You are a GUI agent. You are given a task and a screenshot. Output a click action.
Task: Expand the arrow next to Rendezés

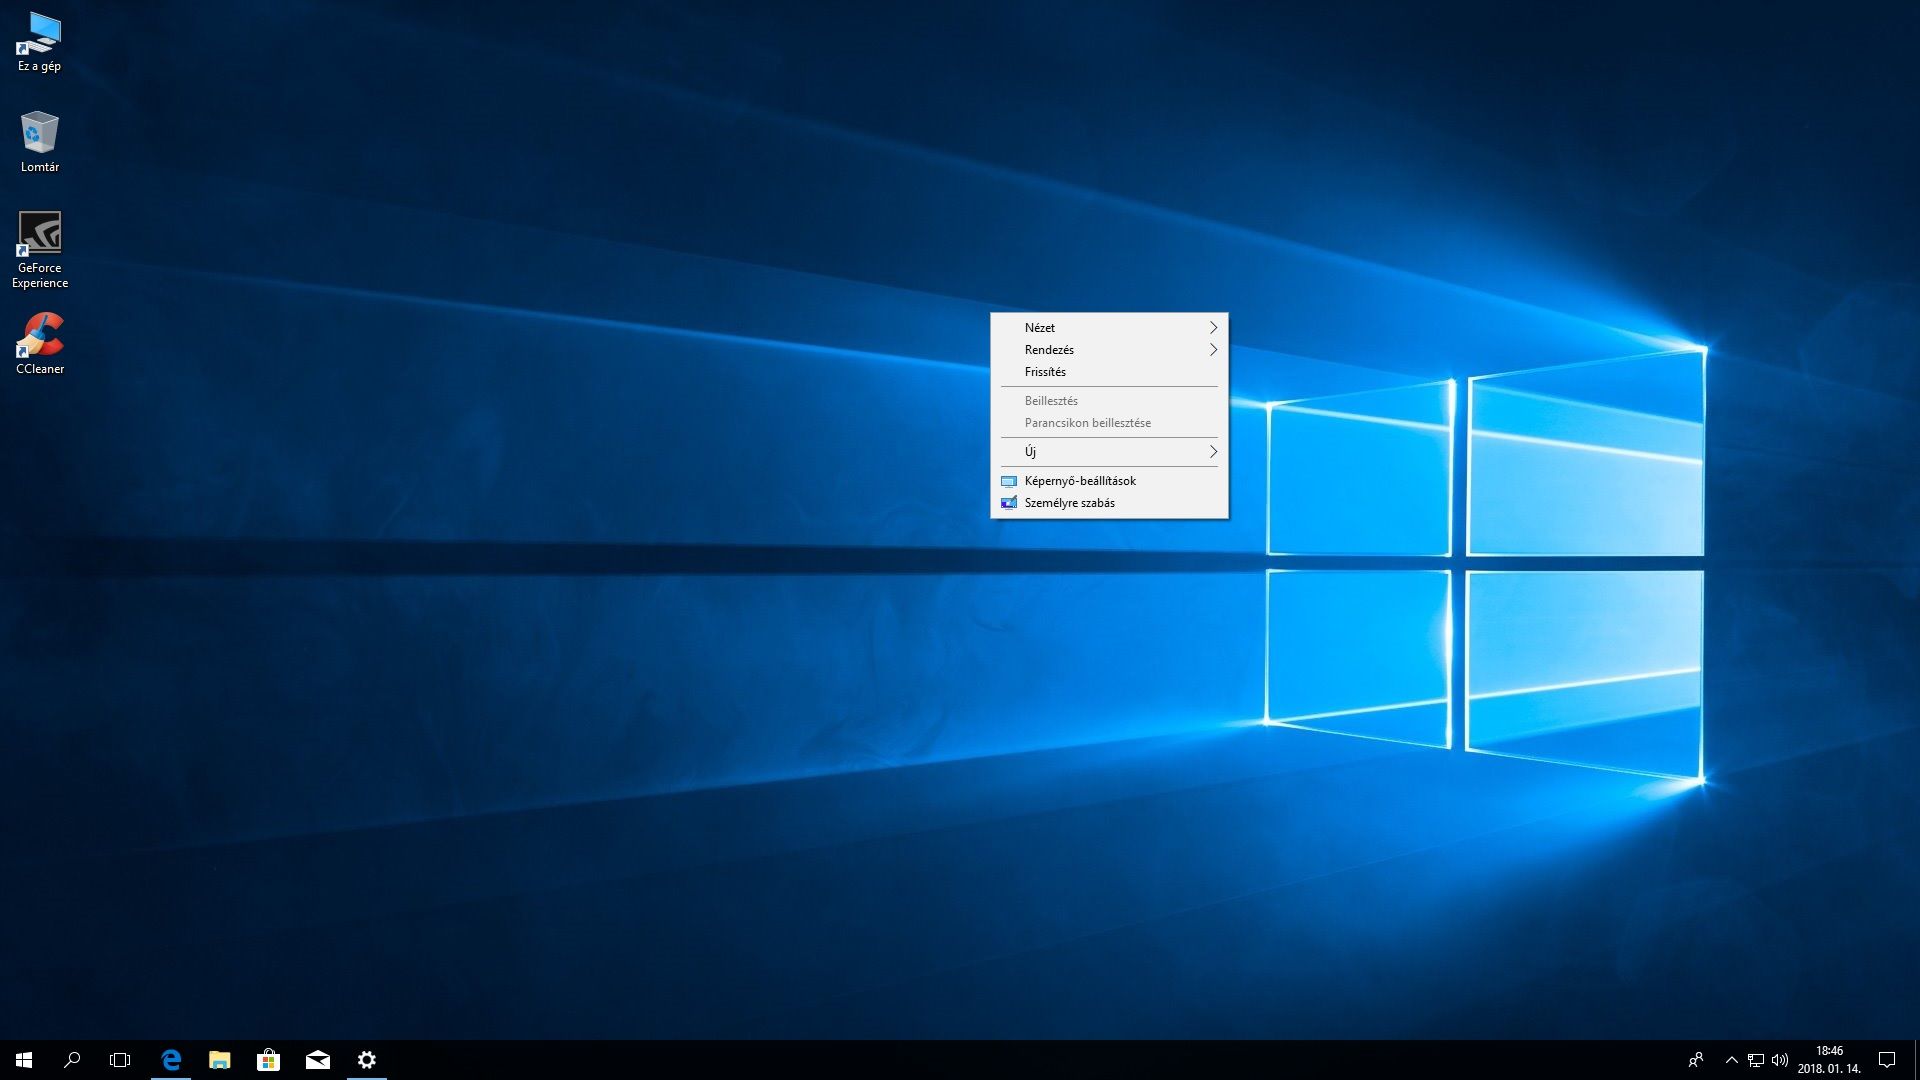click(1213, 350)
